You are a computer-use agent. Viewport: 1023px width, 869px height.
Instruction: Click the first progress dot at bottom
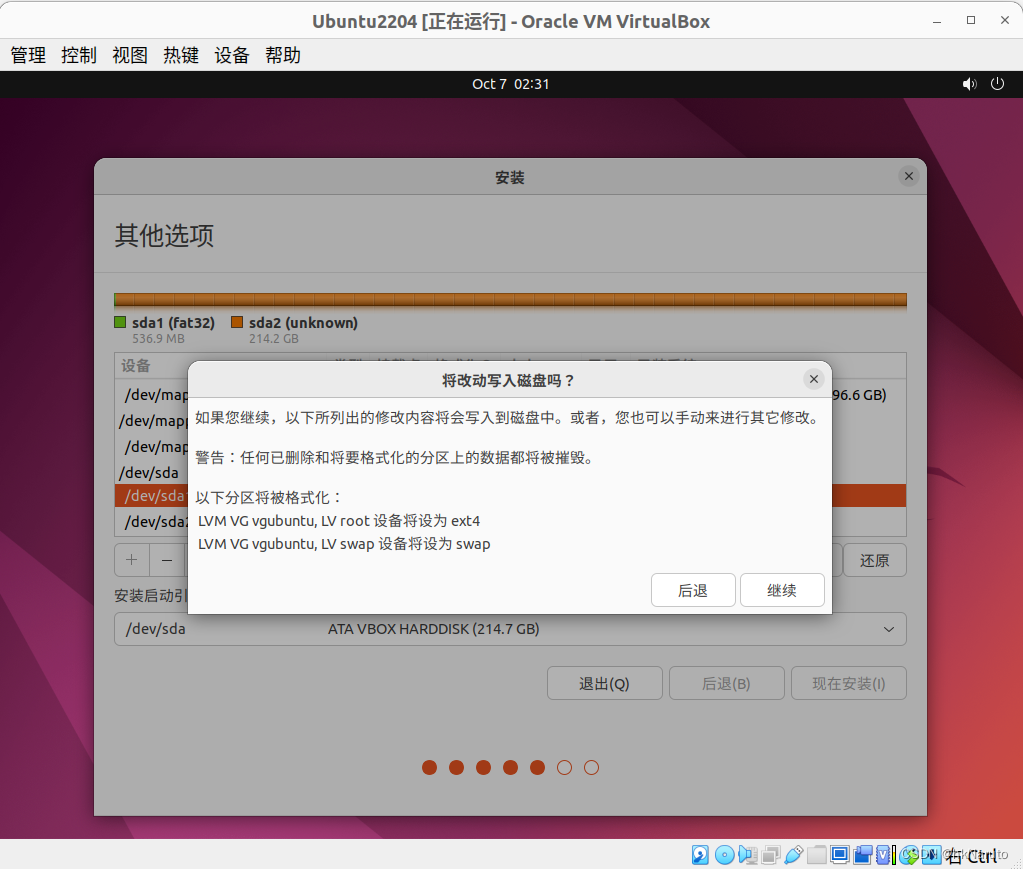point(429,768)
